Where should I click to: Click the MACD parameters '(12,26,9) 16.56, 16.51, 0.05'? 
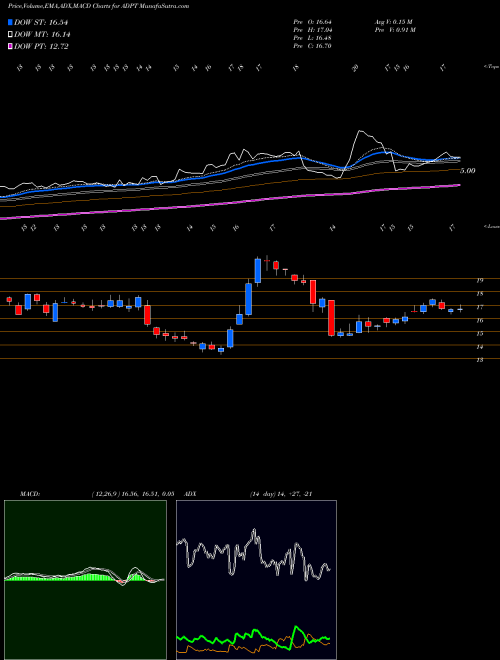click(x=133, y=494)
